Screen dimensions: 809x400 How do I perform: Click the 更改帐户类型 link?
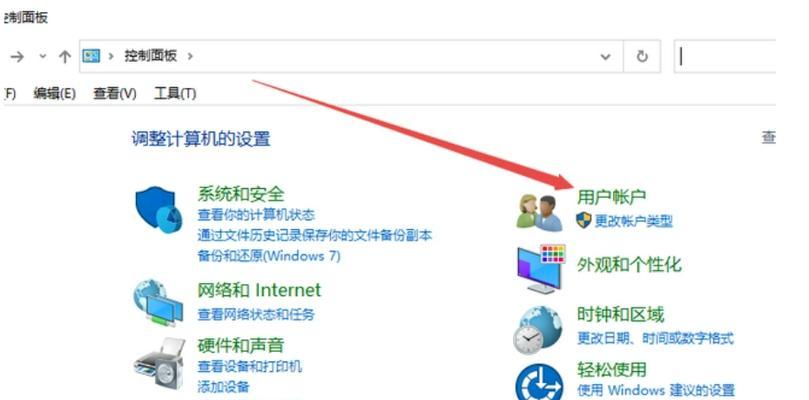(634, 221)
